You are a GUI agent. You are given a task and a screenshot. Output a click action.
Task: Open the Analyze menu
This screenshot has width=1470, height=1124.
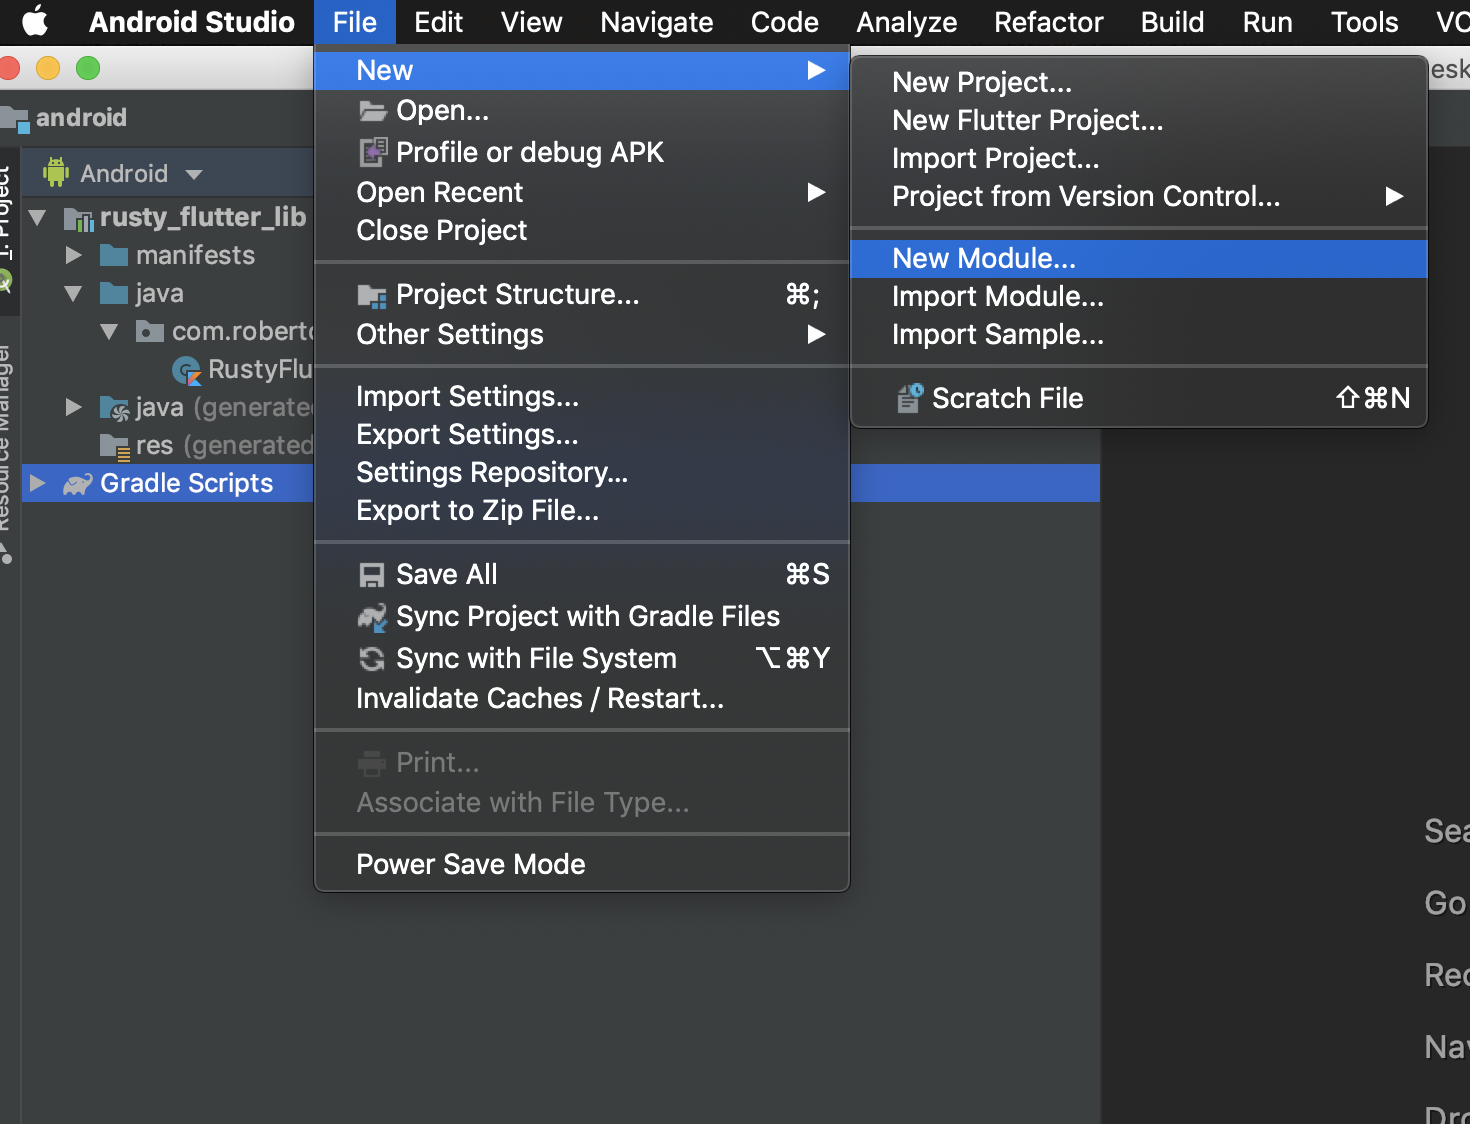coord(904,21)
